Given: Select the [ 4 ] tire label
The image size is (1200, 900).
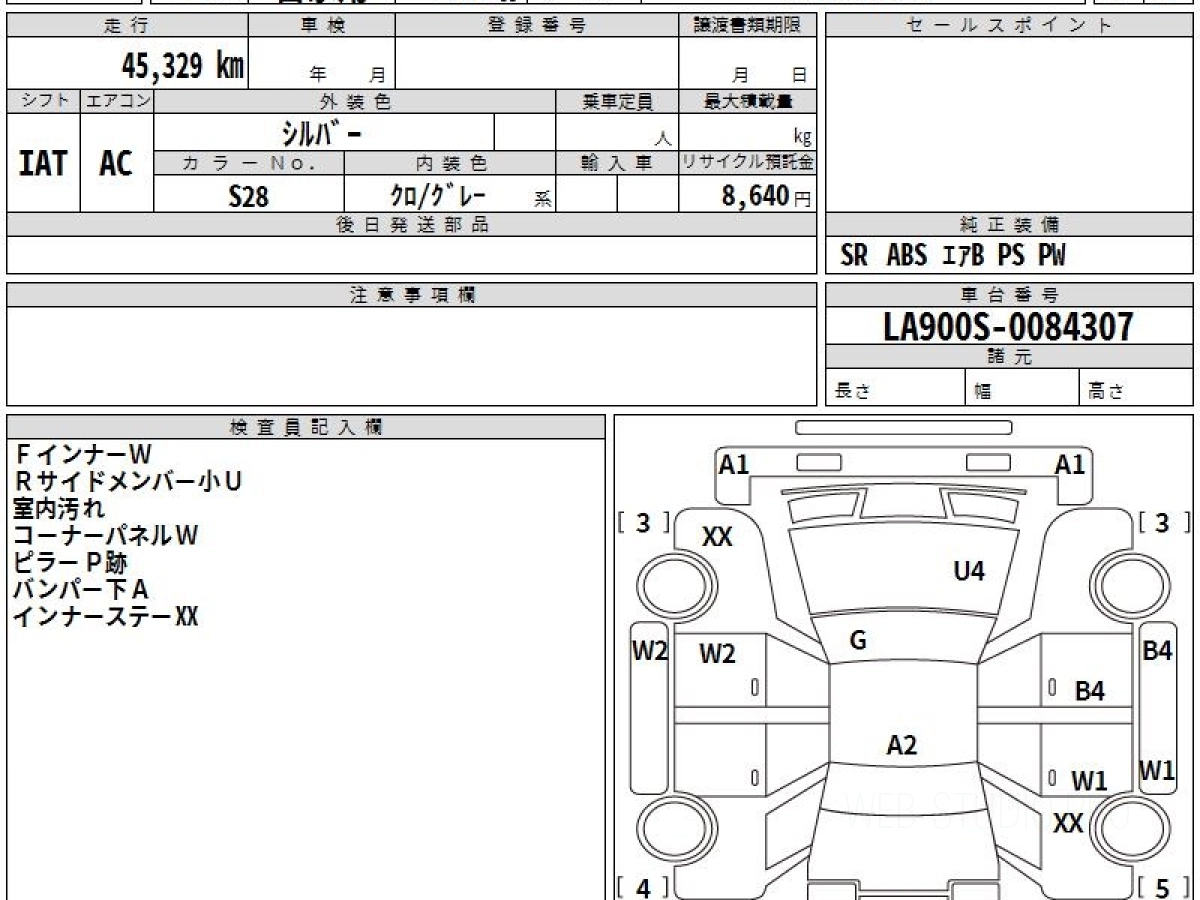Looking at the screenshot, I should click(644, 887).
